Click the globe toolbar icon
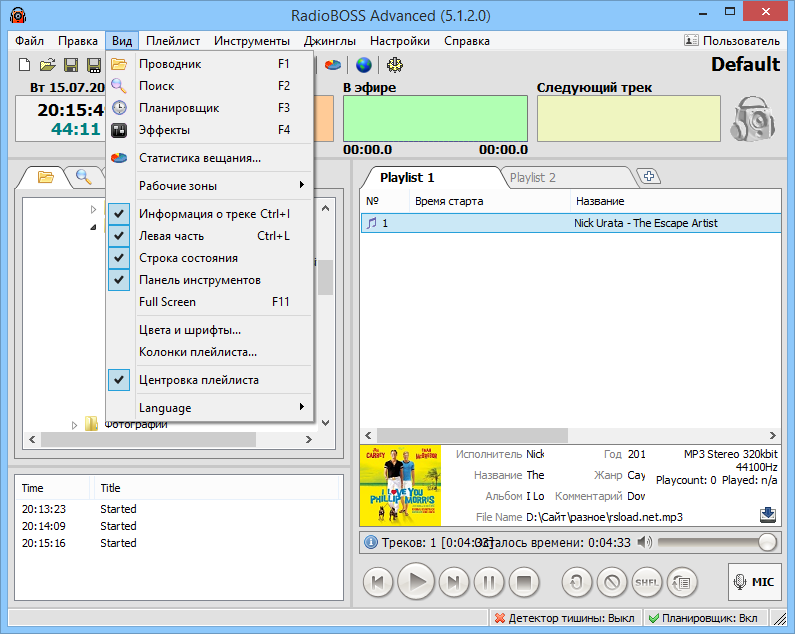 (364, 64)
